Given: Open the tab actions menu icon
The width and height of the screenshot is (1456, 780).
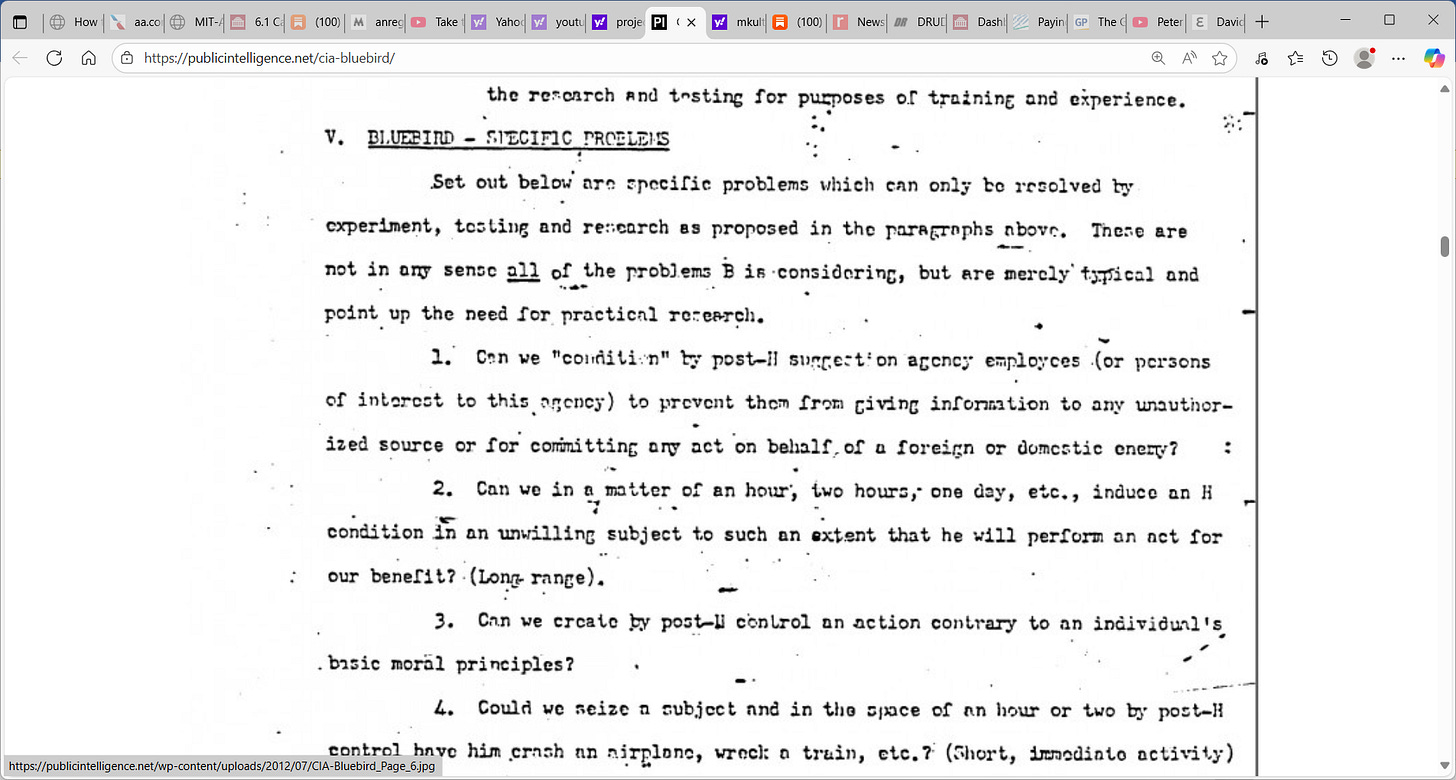Looking at the screenshot, I should point(20,21).
